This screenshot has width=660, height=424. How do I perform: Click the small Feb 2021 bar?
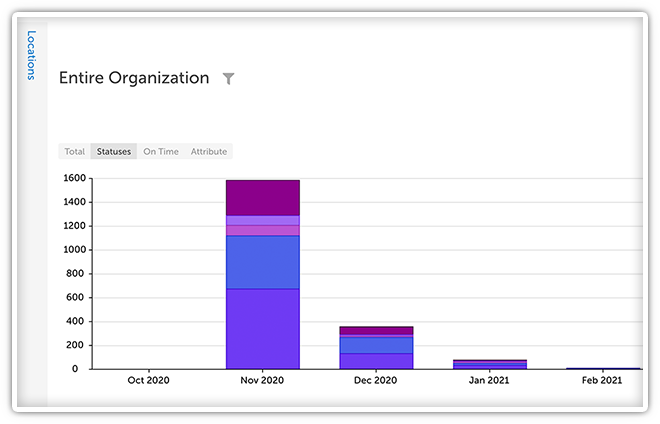pyautogui.click(x=602, y=368)
